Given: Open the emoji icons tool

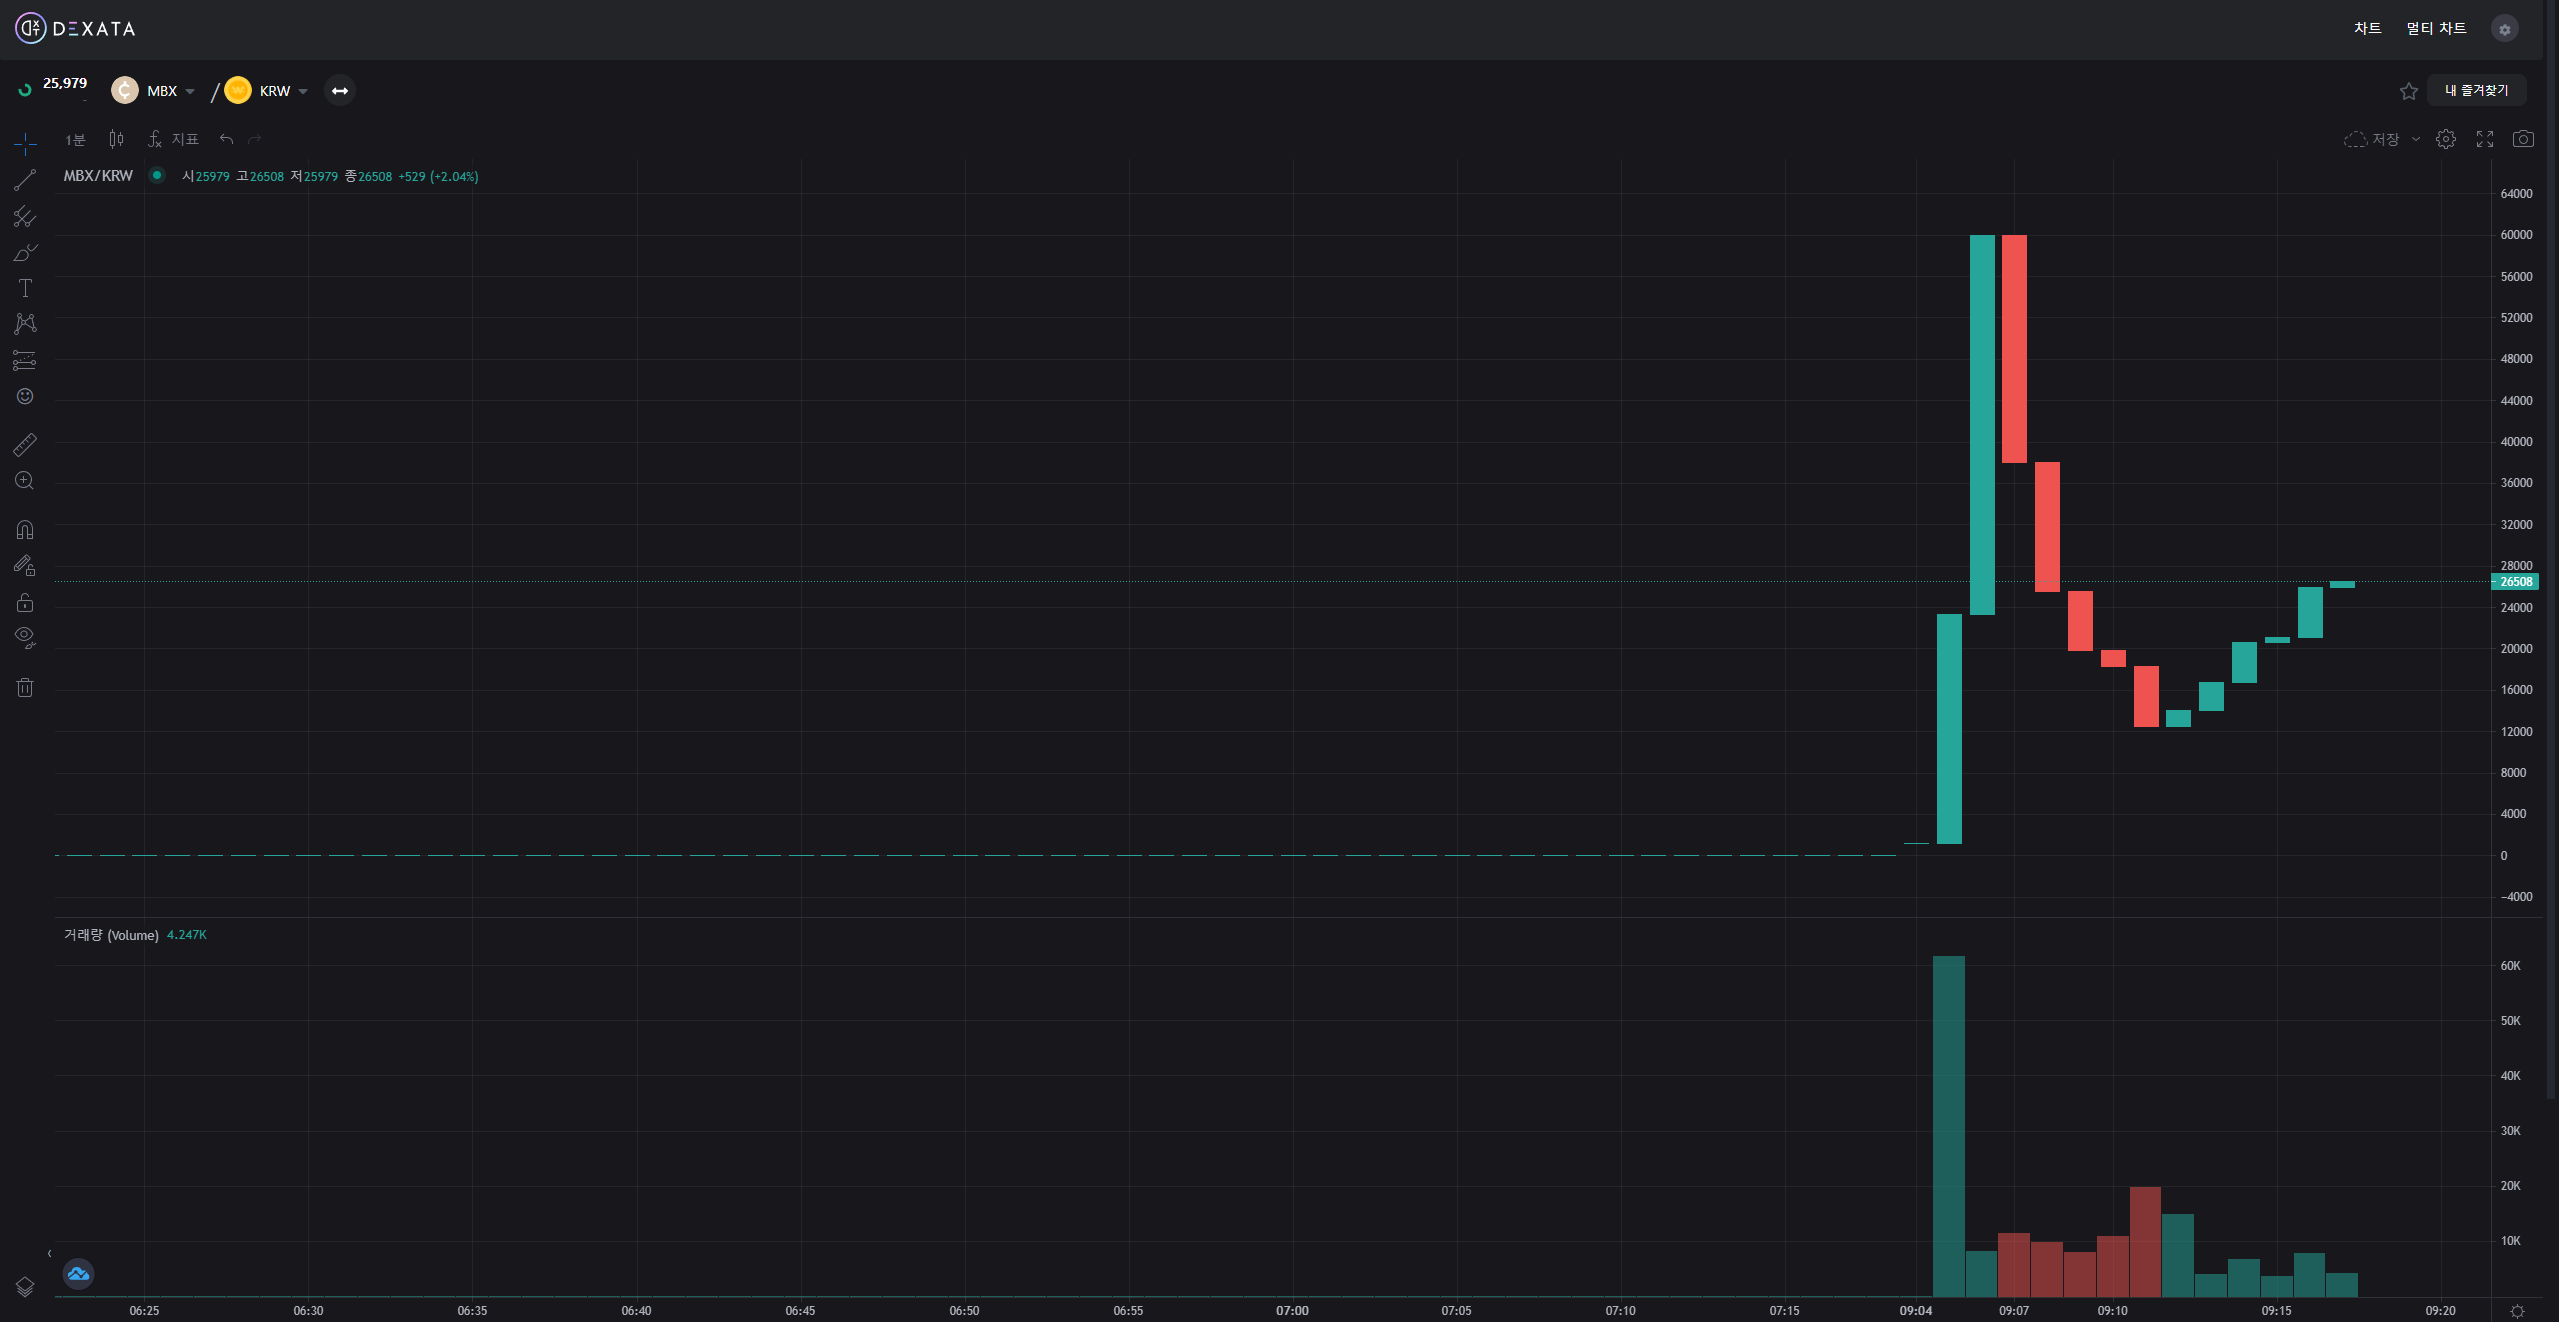Looking at the screenshot, I should coord(25,397).
